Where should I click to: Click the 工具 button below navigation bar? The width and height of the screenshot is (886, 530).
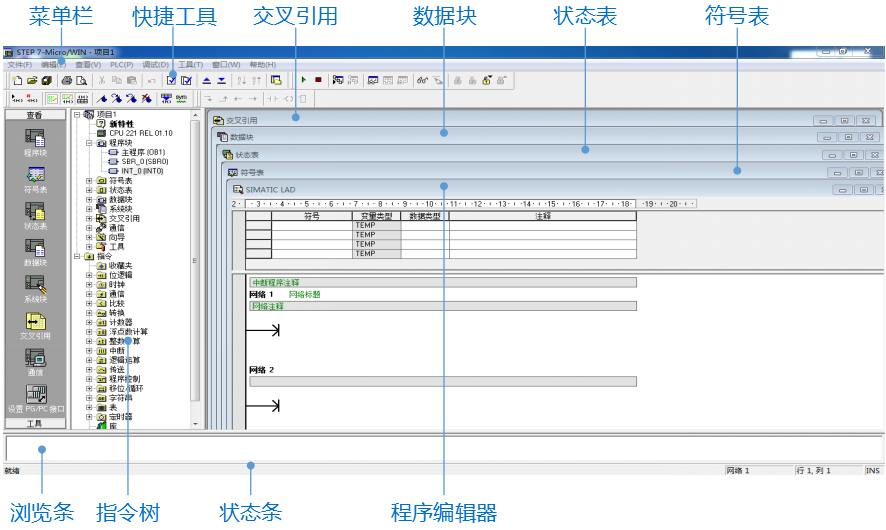coord(35,423)
